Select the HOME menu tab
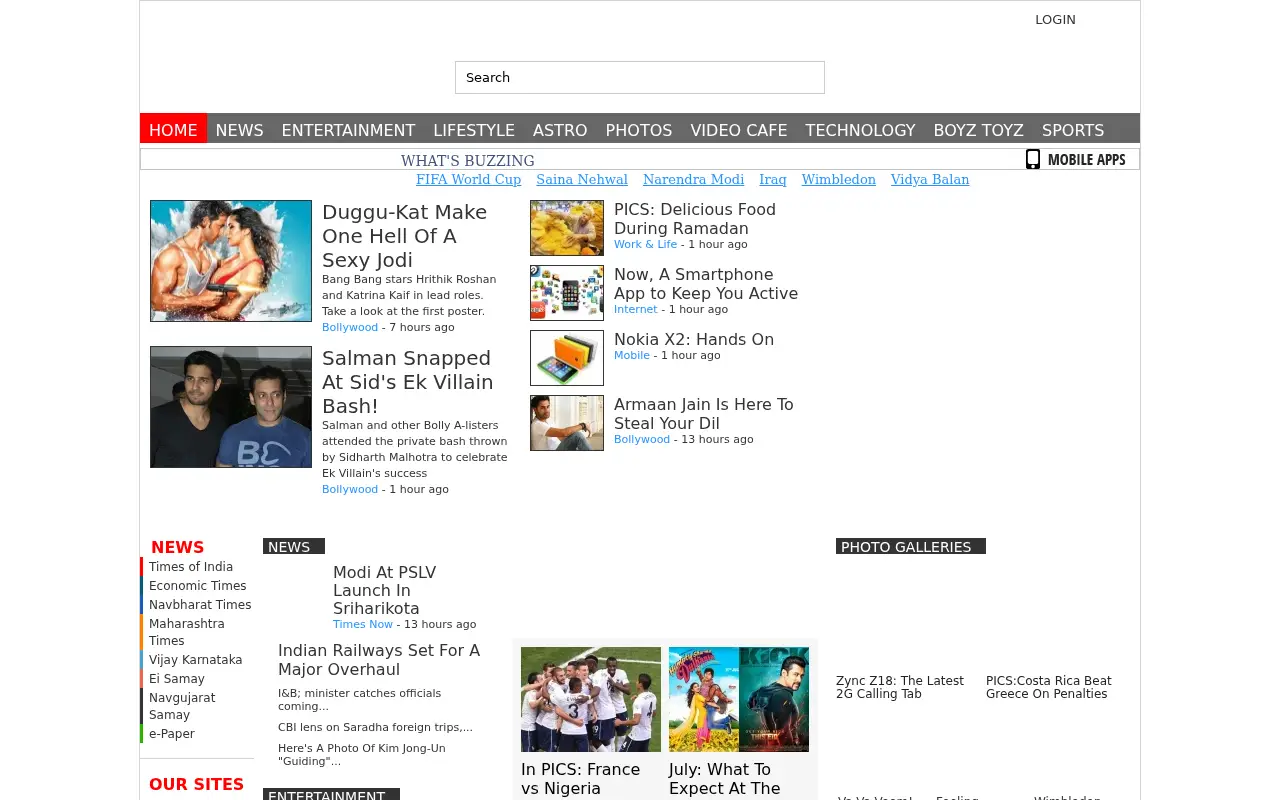Screen dimensions: 1280x800 coord(173,130)
